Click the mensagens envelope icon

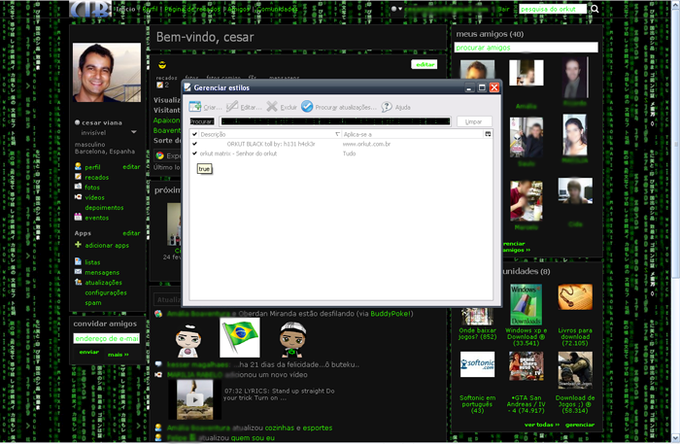(78, 272)
